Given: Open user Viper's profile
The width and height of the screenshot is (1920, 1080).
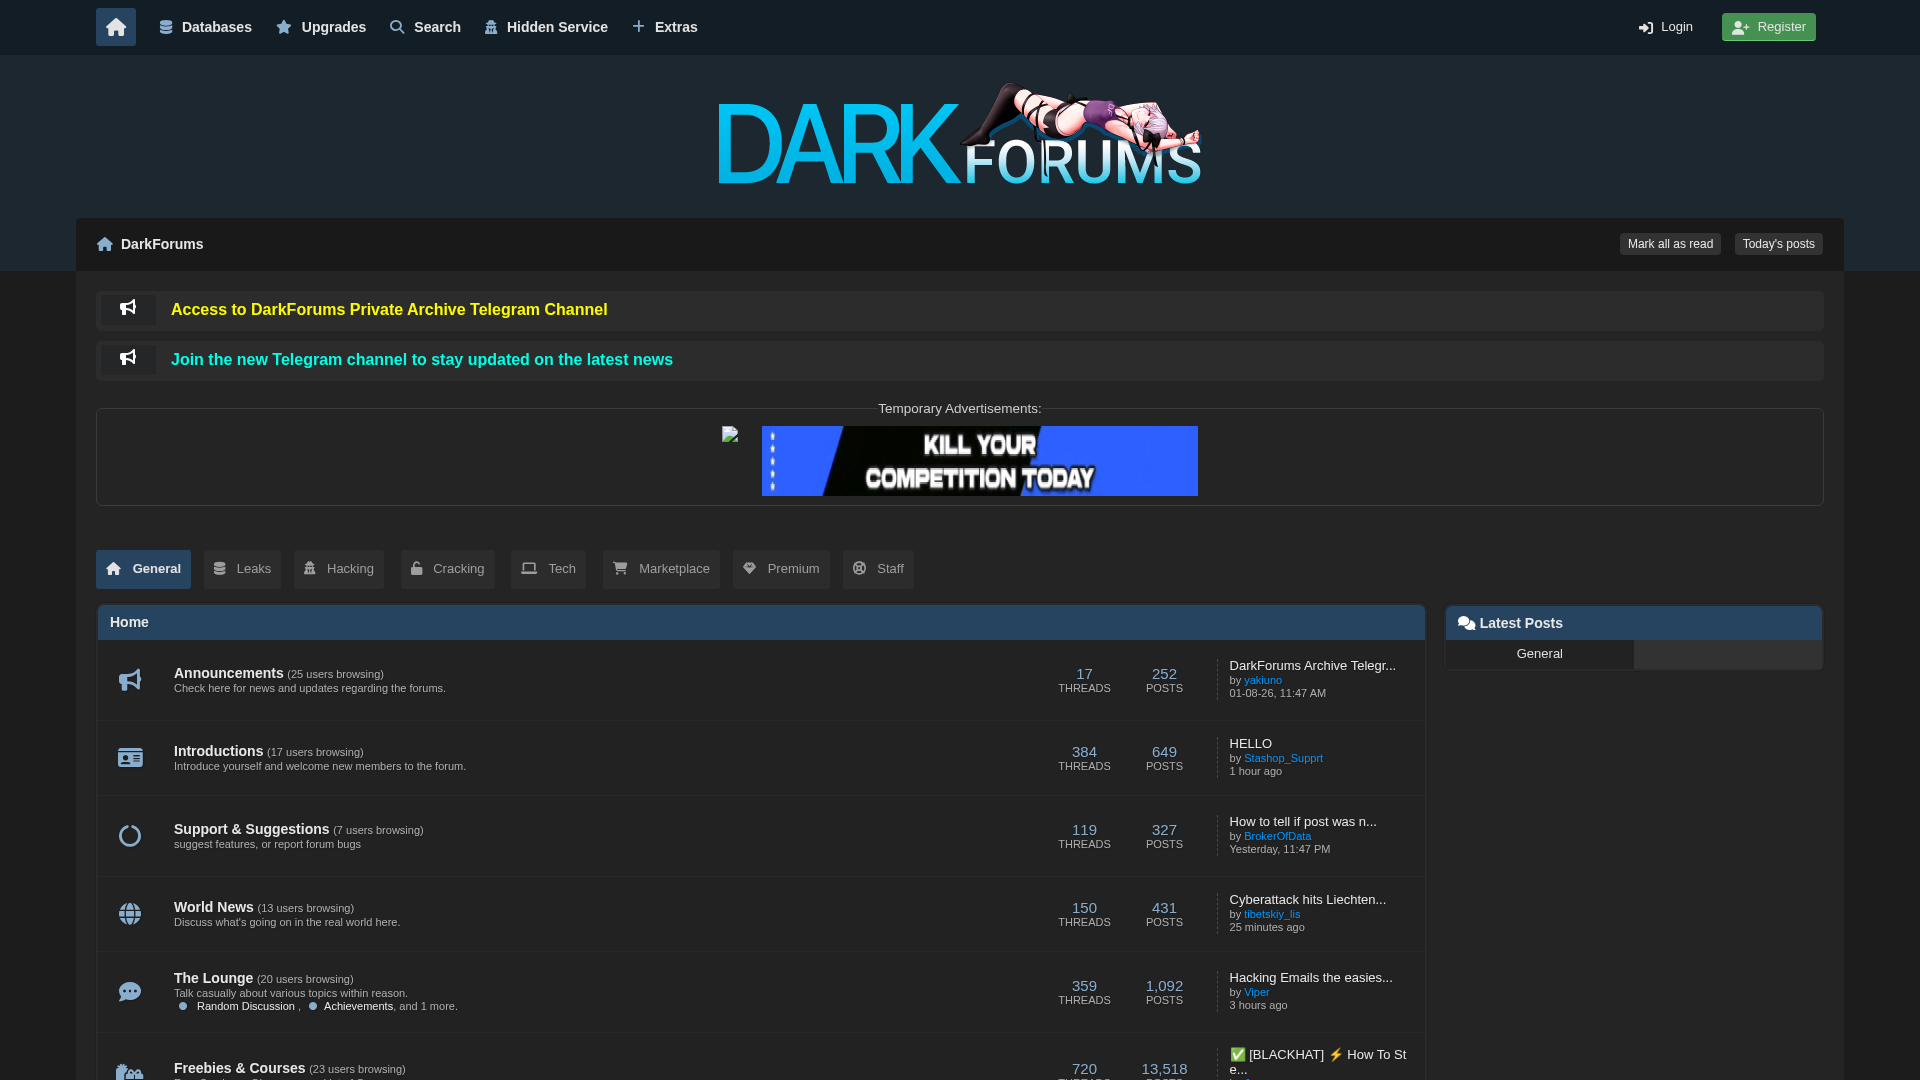Looking at the screenshot, I should (x=1256, y=992).
